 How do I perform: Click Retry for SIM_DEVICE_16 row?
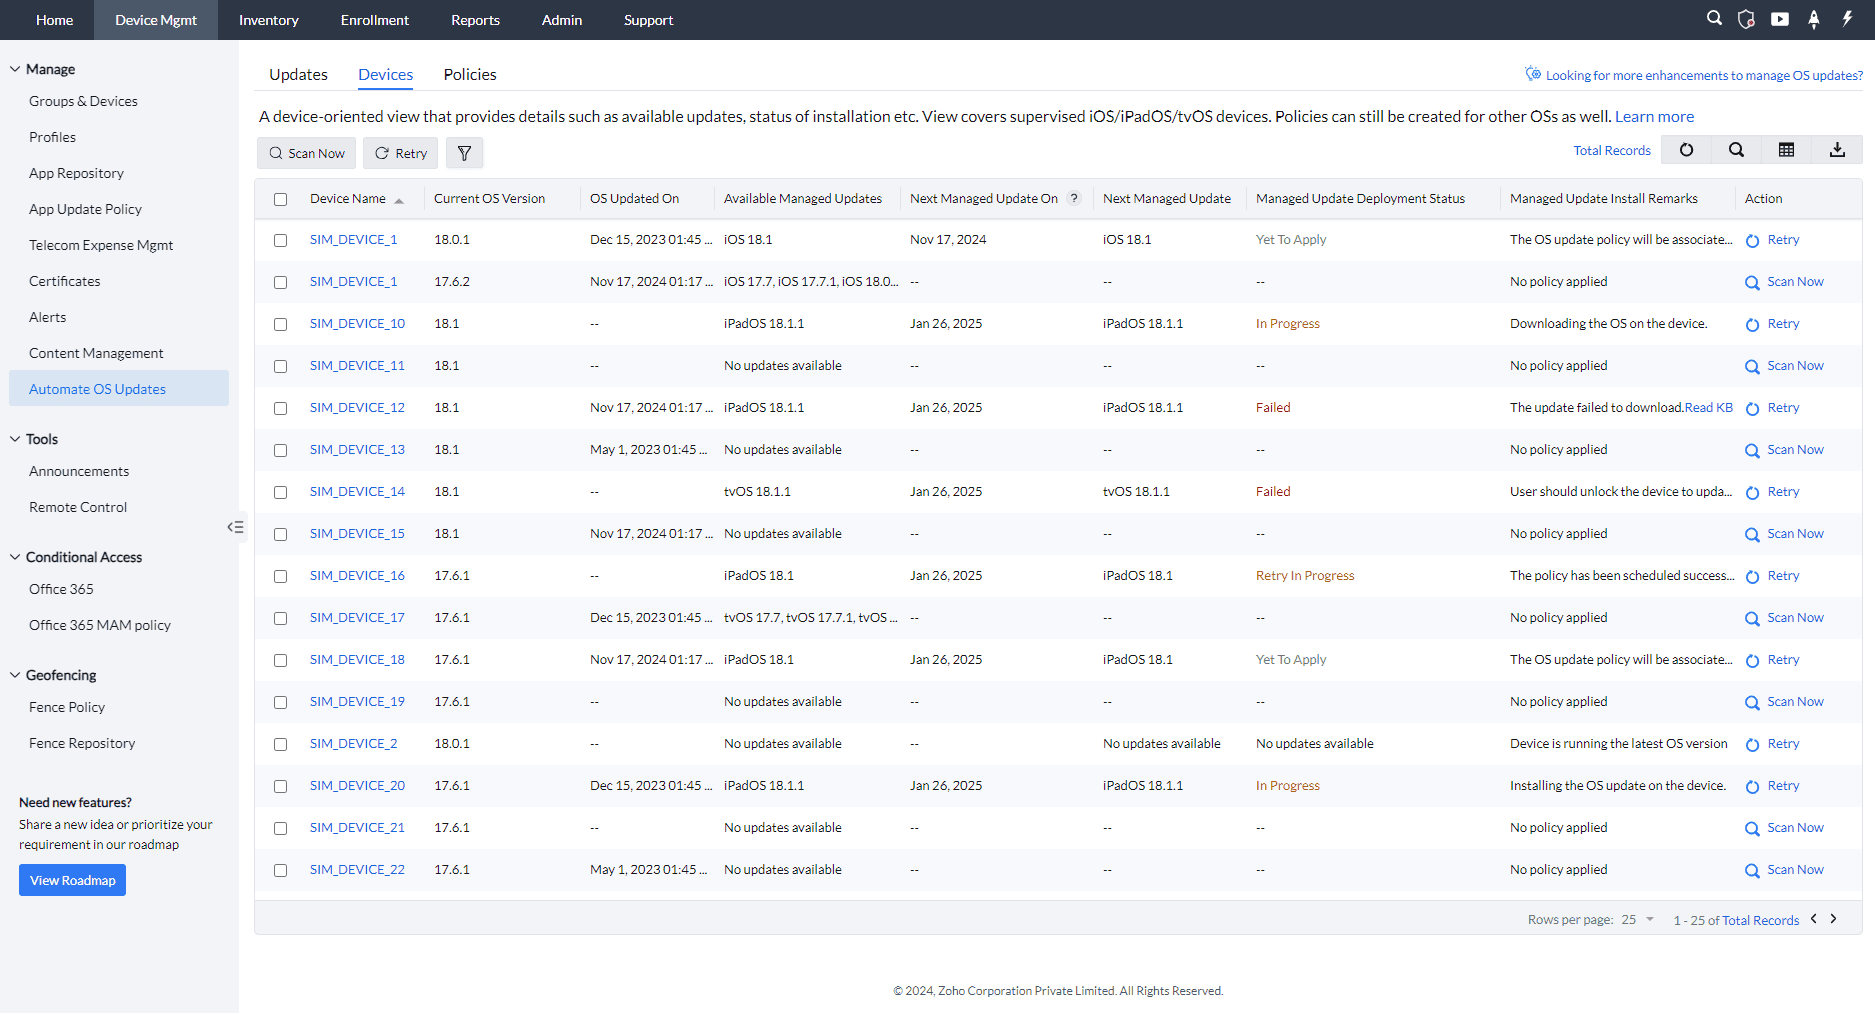[1772, 576]
